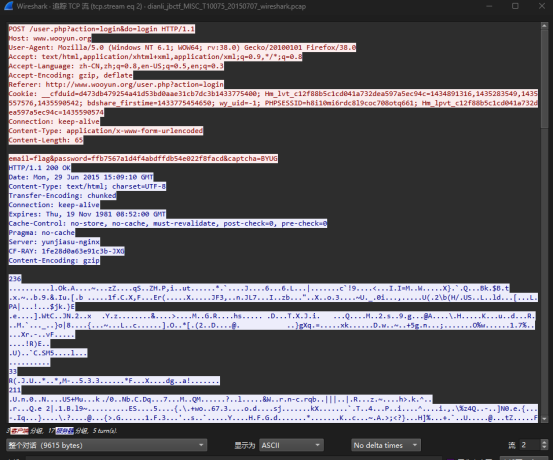Click the Referer header line
Viewport: 553px width, 461px height.
coord(116,84)
